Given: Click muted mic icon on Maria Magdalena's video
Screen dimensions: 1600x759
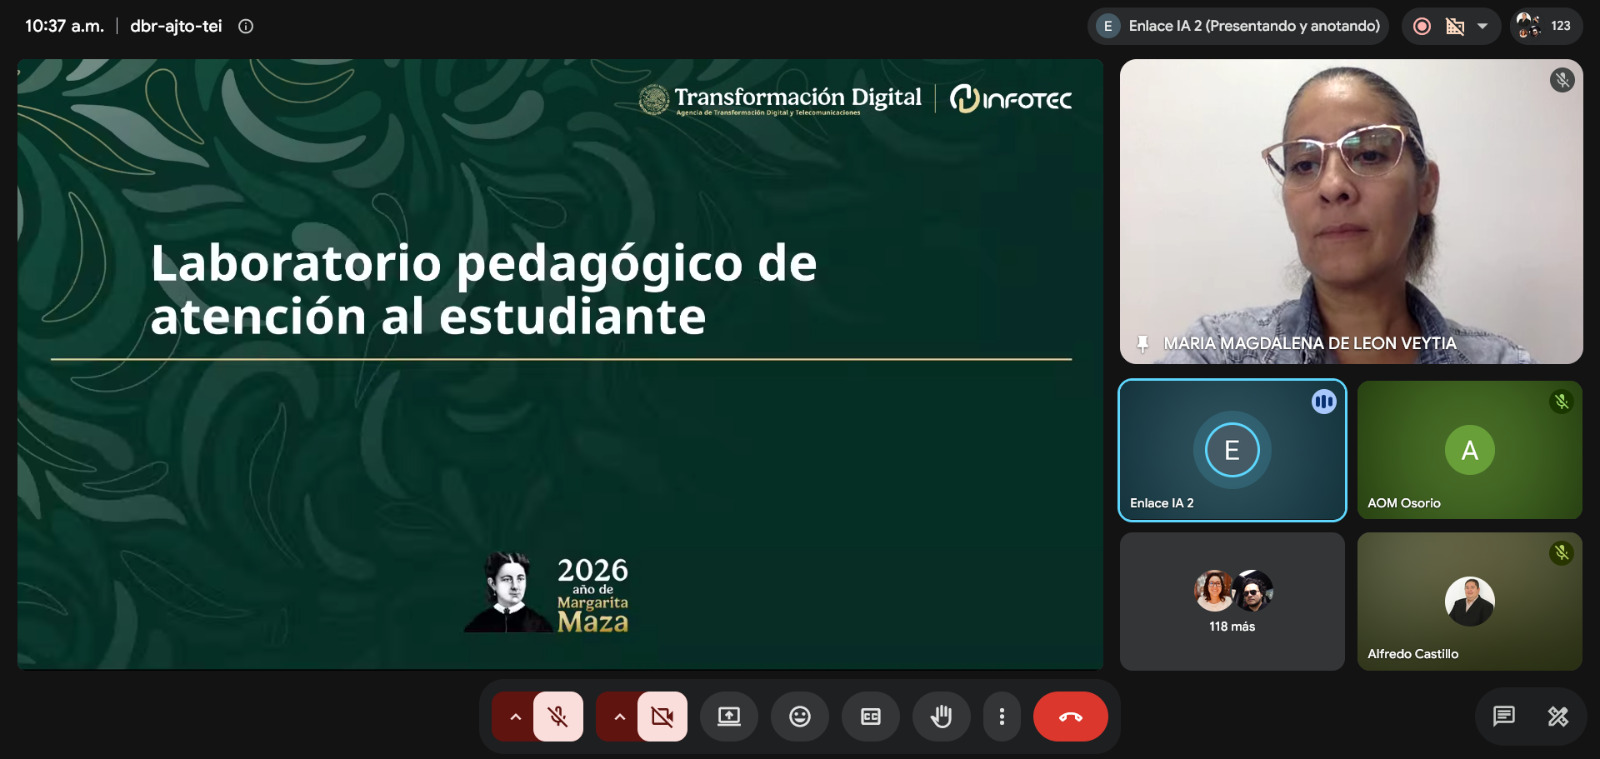Looking at the screenshot, I should (x=1562, y=80).
